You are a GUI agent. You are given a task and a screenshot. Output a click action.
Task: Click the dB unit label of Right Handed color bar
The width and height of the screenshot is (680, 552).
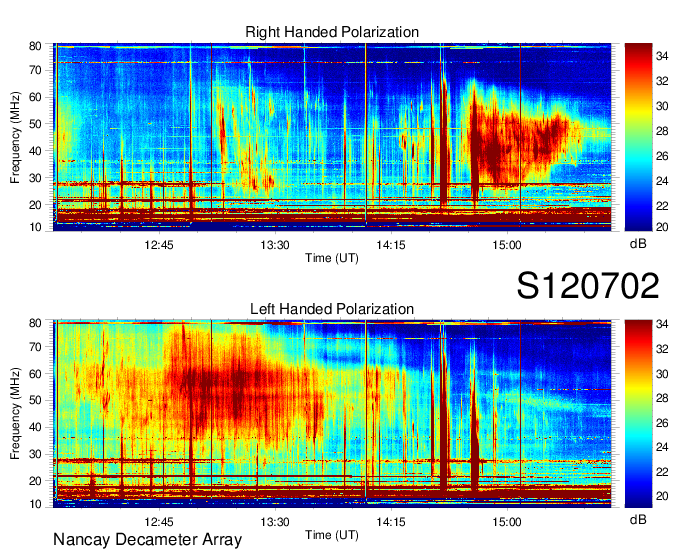[x=638, y=244]
